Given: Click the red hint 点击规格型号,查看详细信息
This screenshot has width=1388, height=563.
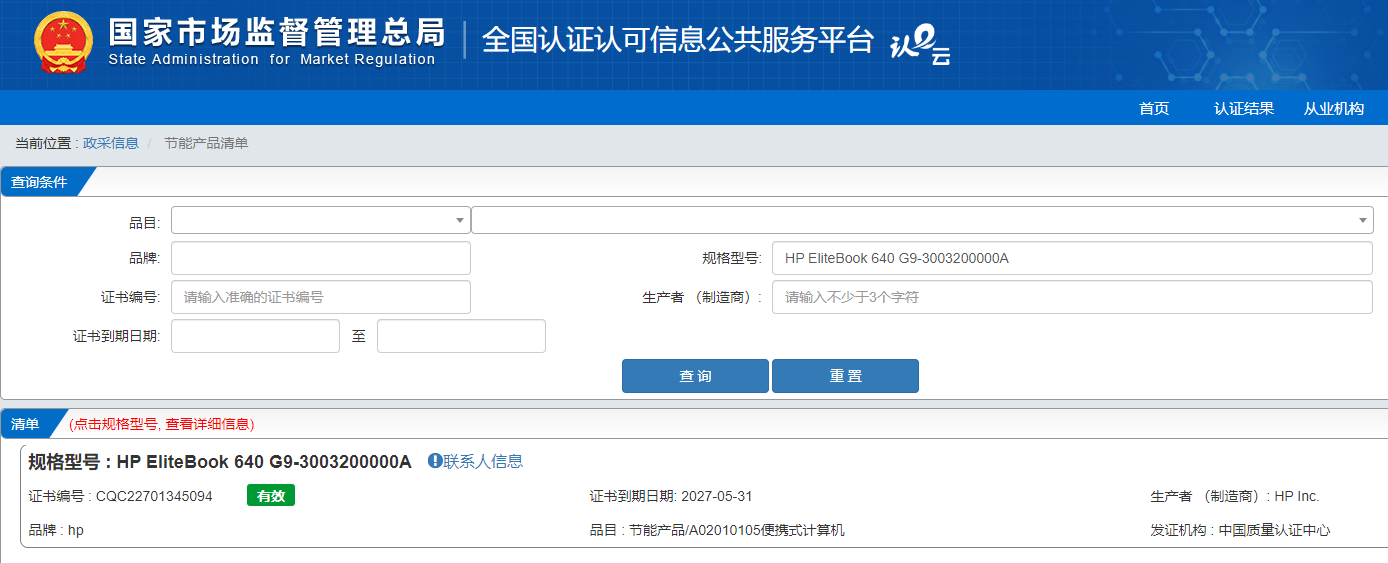Looking at the screenshot, I should click(x=162, y=424).
